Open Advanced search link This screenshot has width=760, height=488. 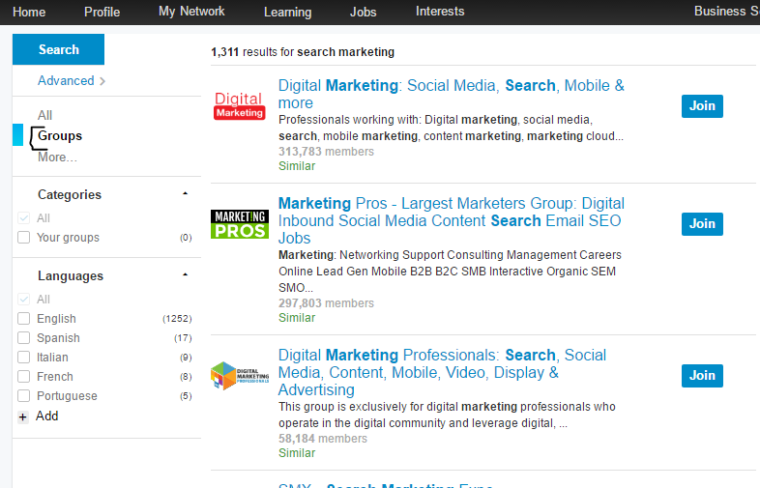66,80
